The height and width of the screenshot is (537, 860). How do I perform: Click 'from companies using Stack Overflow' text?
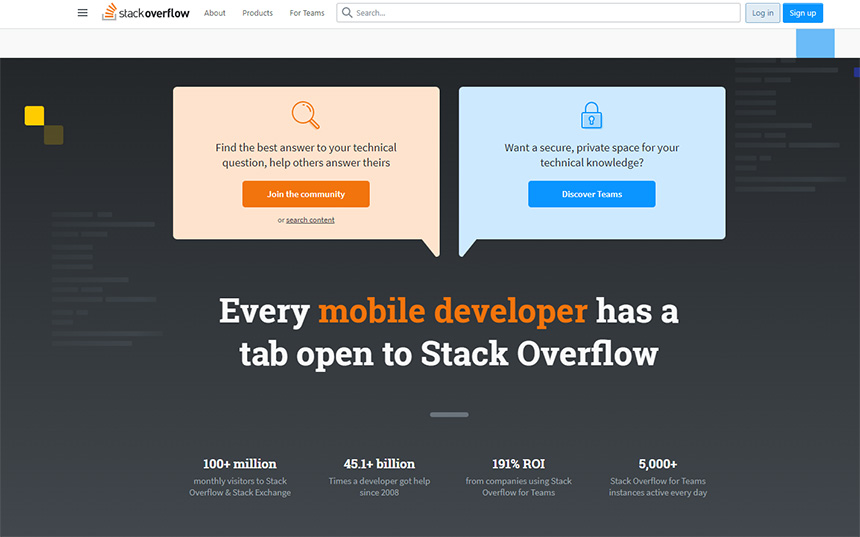pos(518,487)
